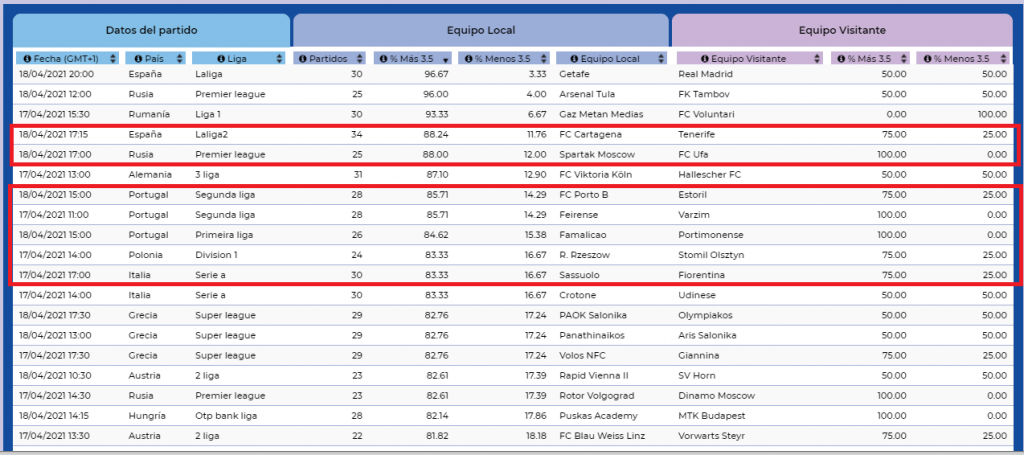Select the Datos del partido header tab

152,31
